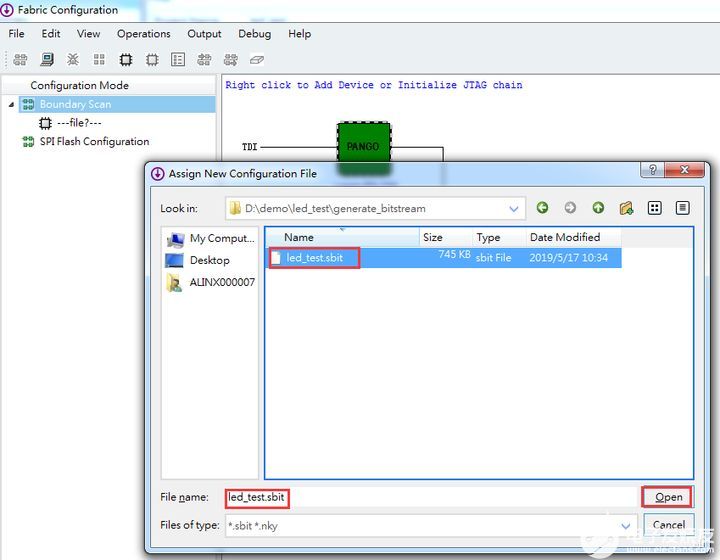This screenshot has height=560, width=720.
Task: Click the eraser toolbar icon
Action: click(257, 60)
